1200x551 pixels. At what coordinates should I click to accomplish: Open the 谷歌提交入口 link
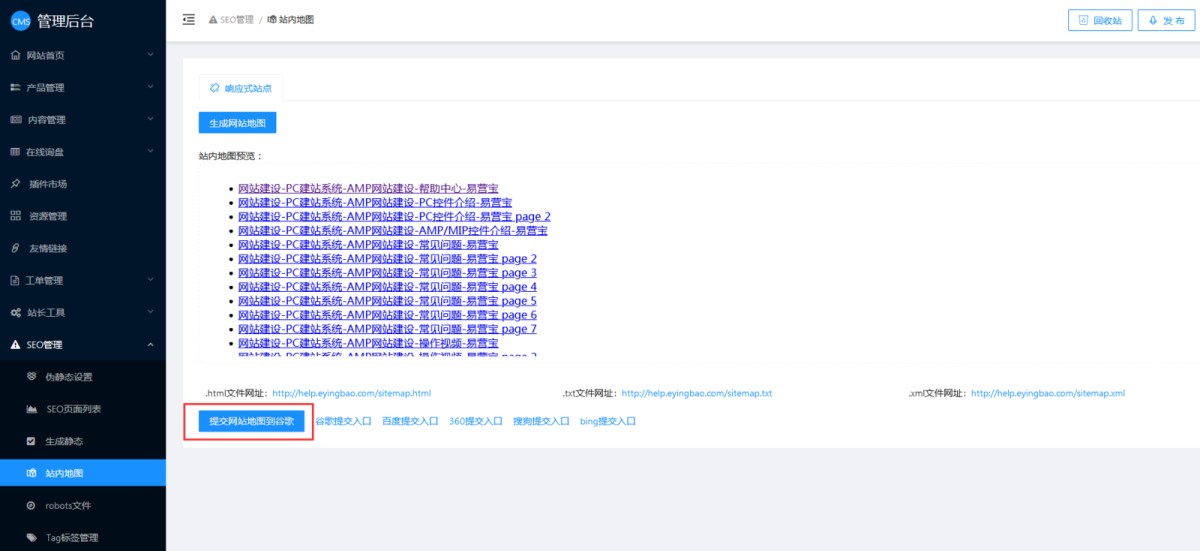(343, 422)
